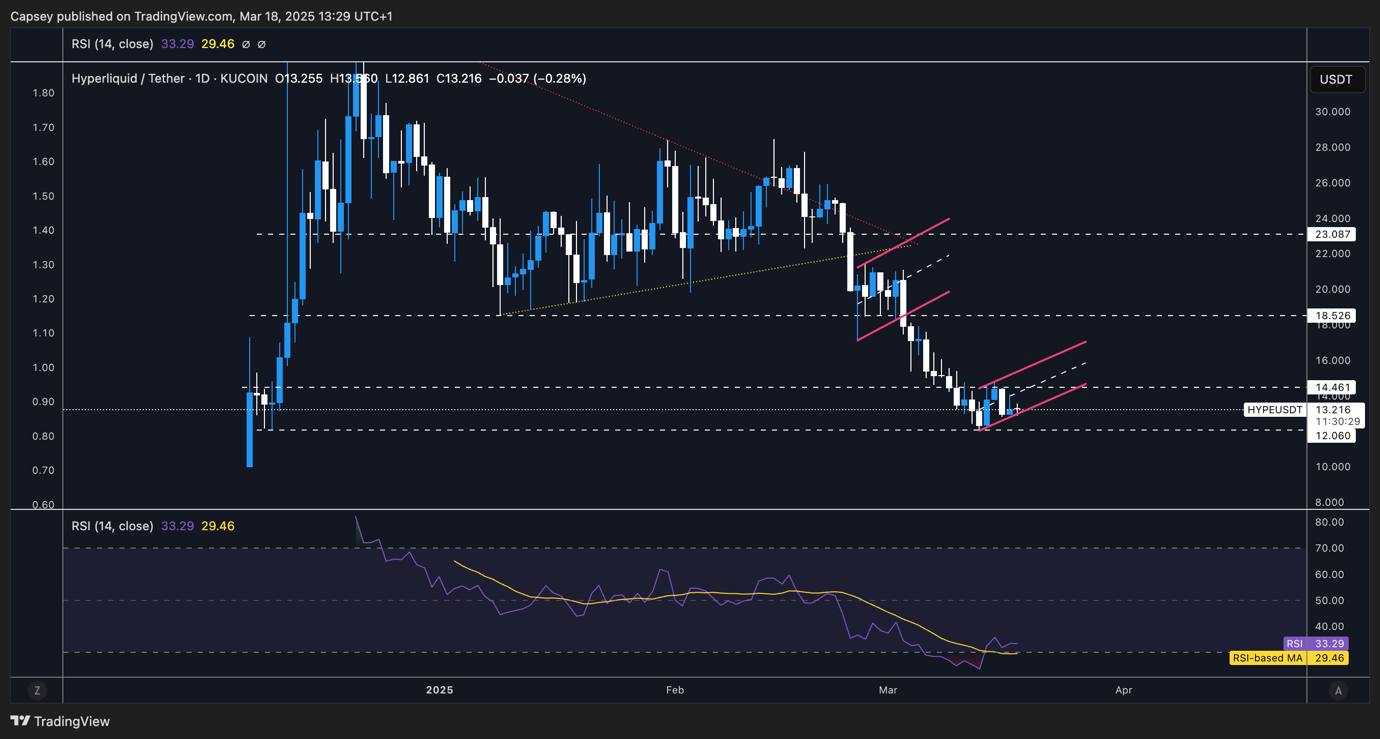
Task: Click the Mar label on time axis
Action: click(888, 690)
